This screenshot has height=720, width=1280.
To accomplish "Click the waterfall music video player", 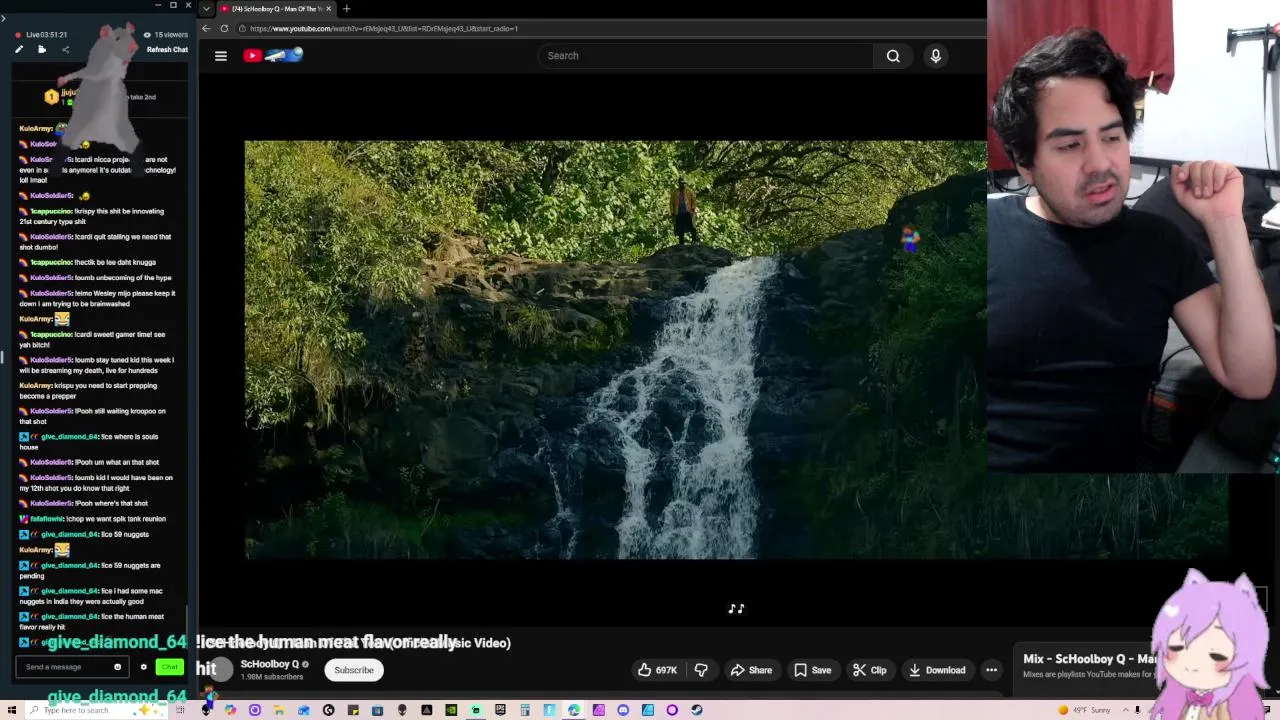I will [x=615, y=350].
